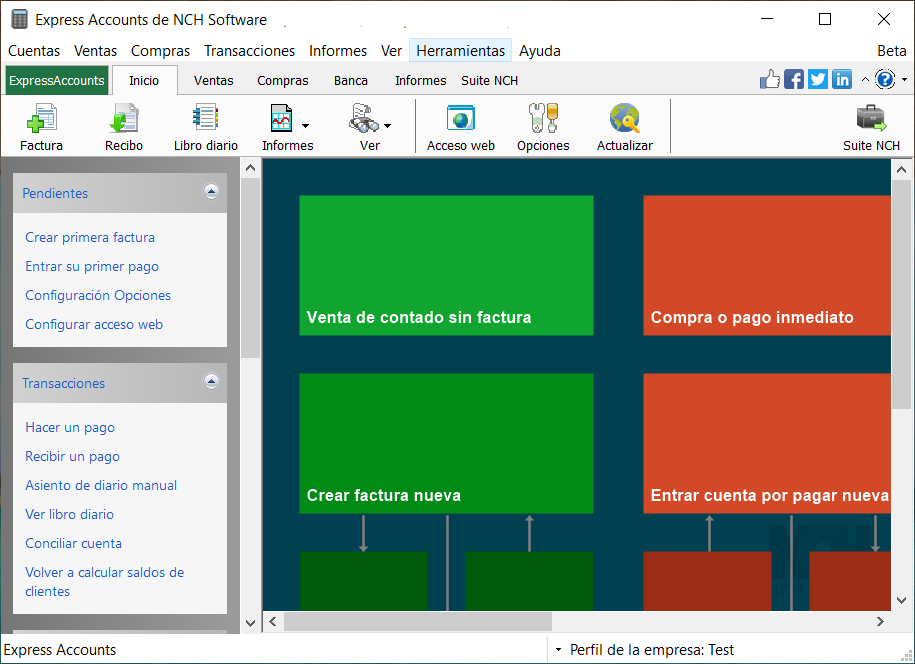This screenshot has width=915, height=664.
Task: Click the Beta menu item
Action: [892, 51]
